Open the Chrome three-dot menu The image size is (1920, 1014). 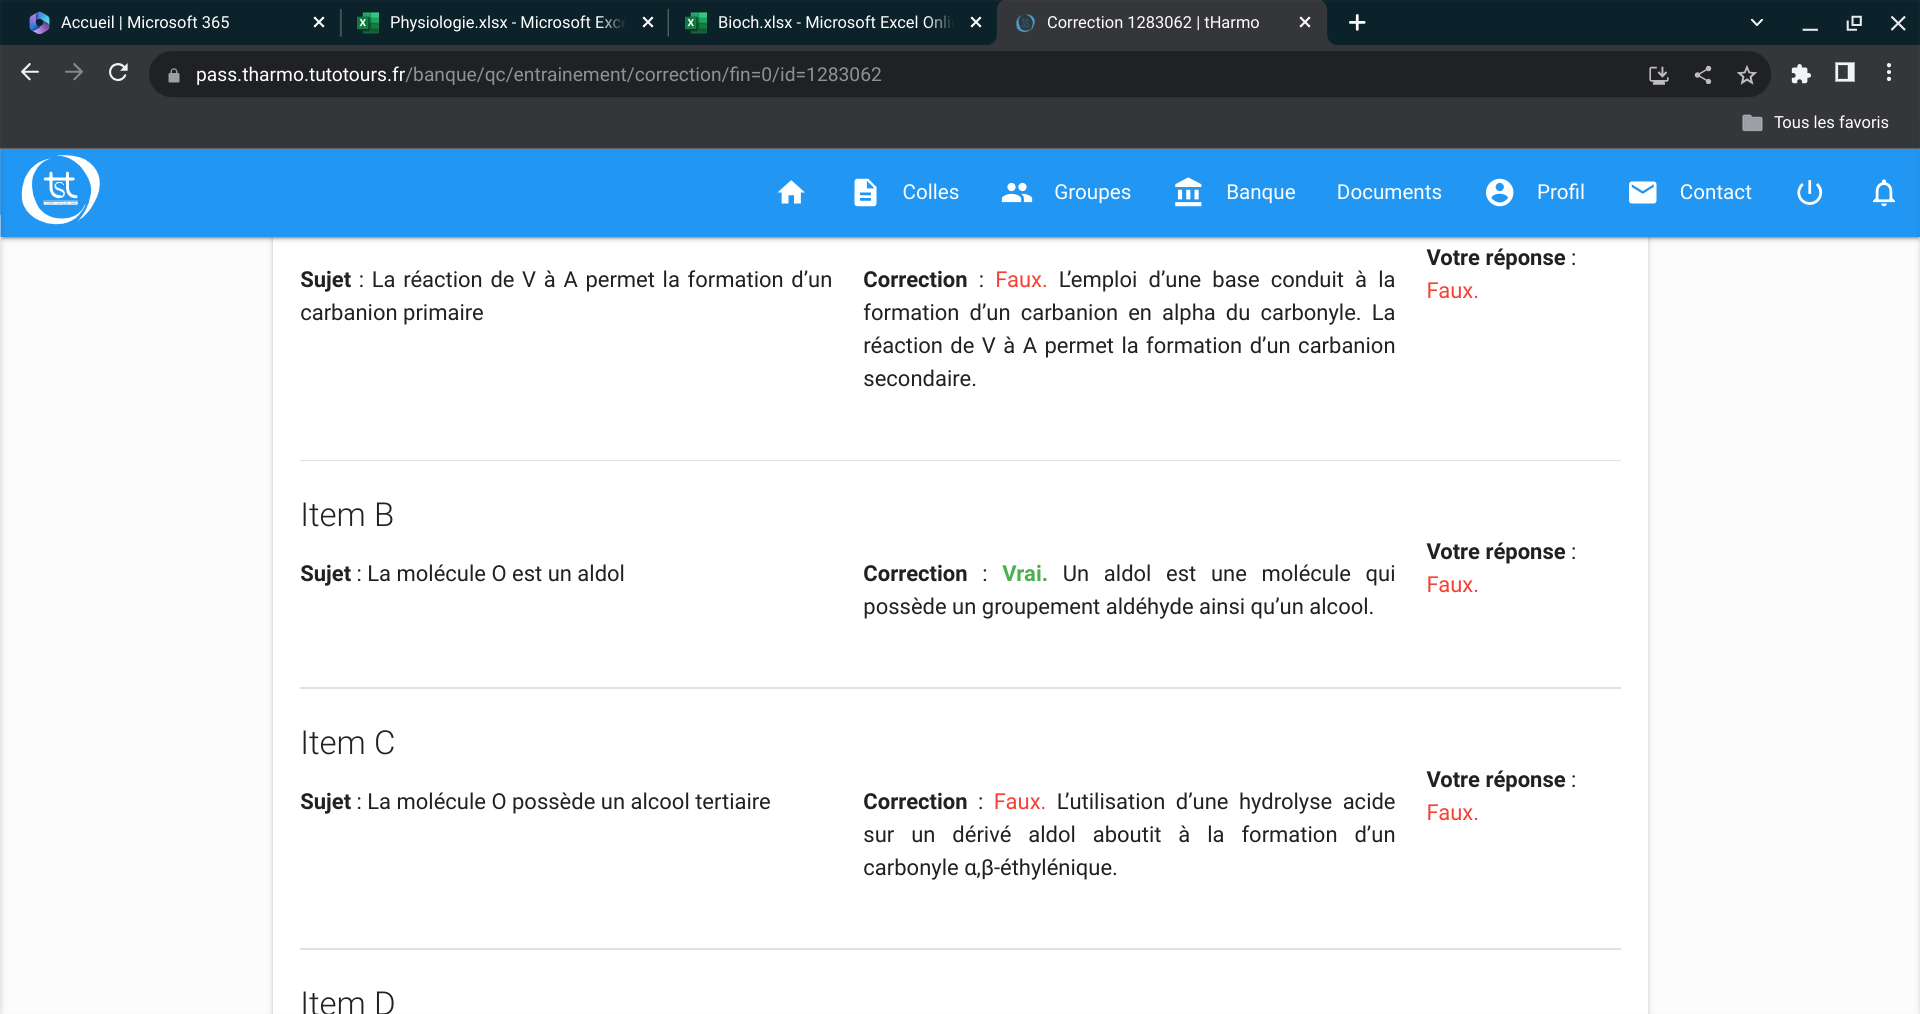point(1888,73)
